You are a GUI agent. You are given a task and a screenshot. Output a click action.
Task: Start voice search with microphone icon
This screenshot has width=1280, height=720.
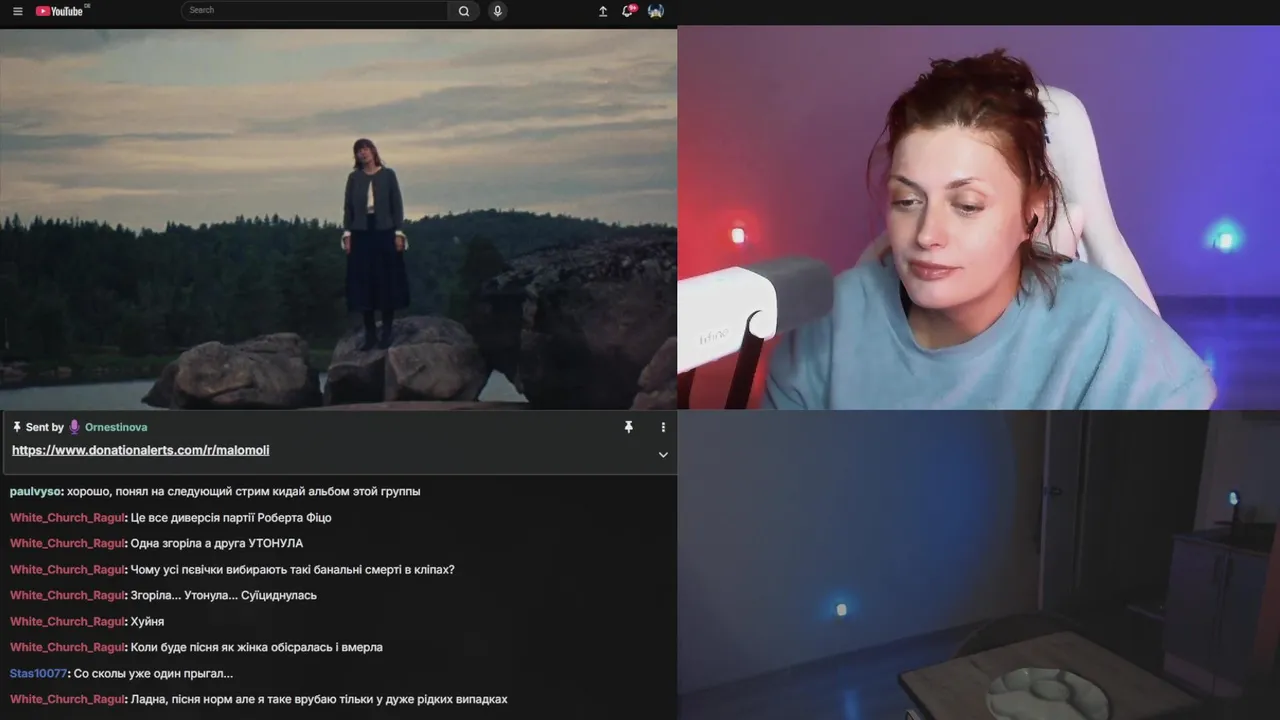(x=497, y=11)
